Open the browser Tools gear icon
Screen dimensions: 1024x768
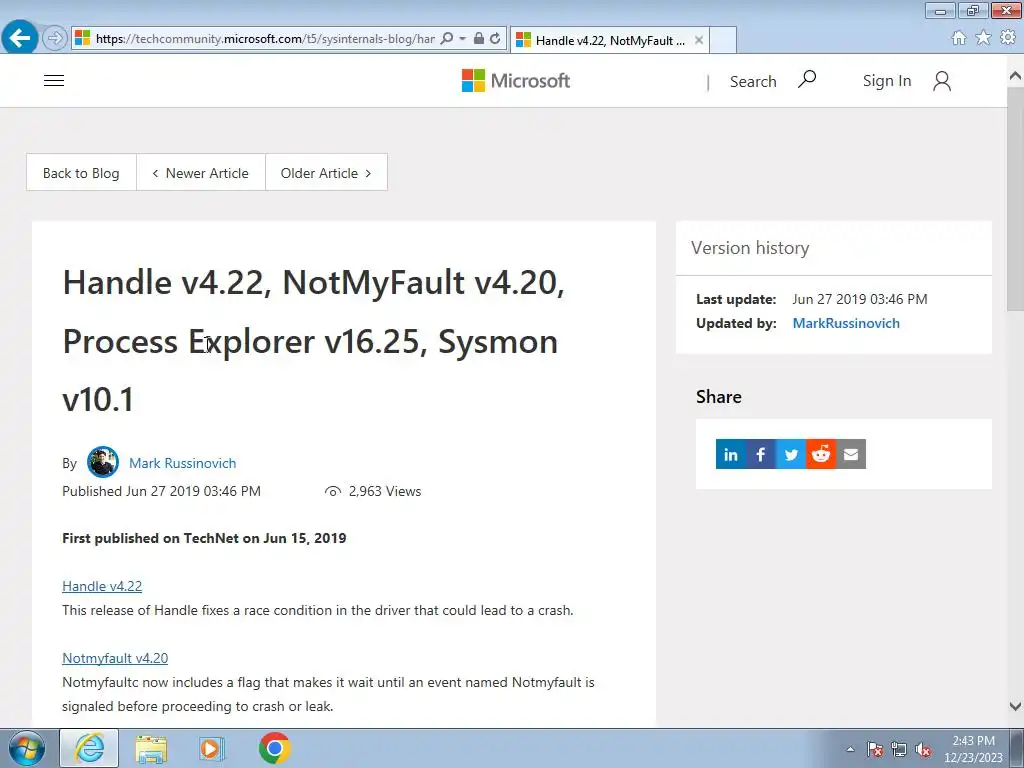point(1008,38)
